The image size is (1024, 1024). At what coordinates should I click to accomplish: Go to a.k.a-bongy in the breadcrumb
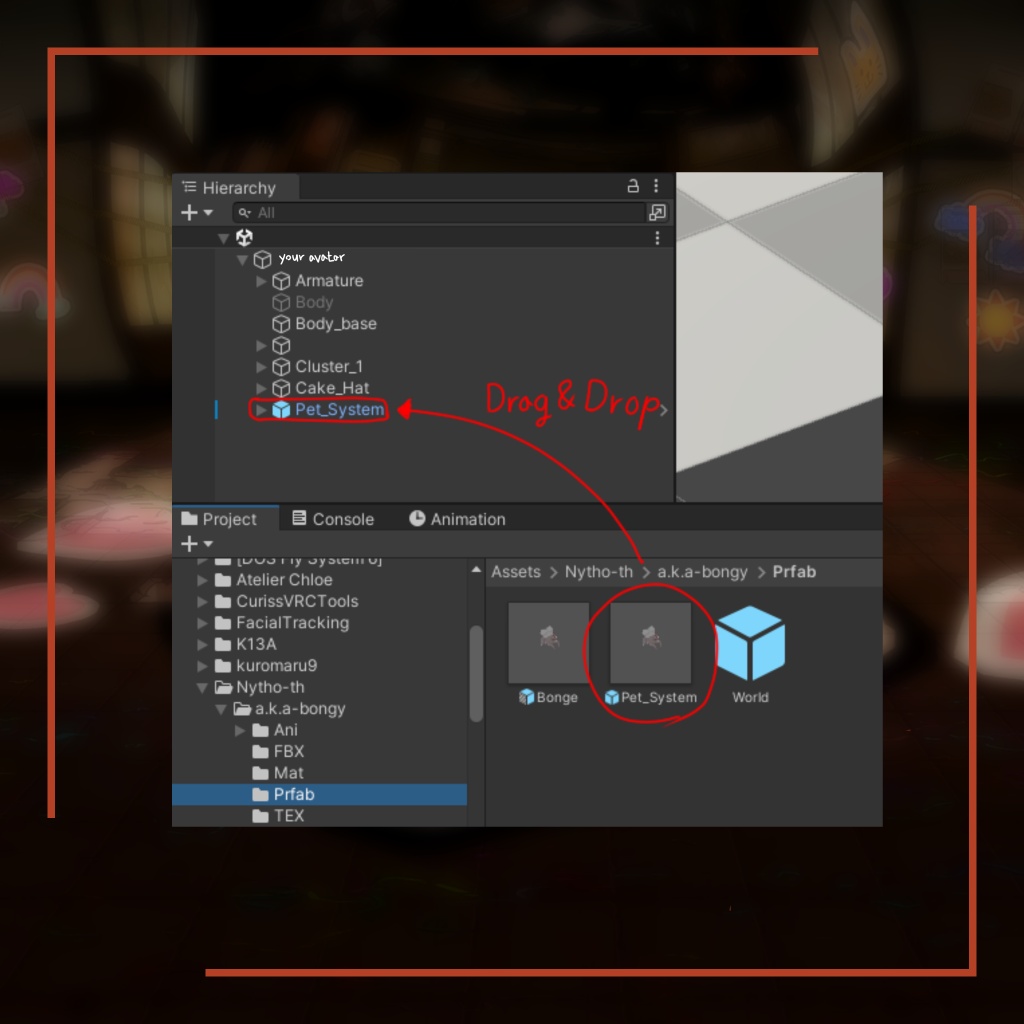702,572
